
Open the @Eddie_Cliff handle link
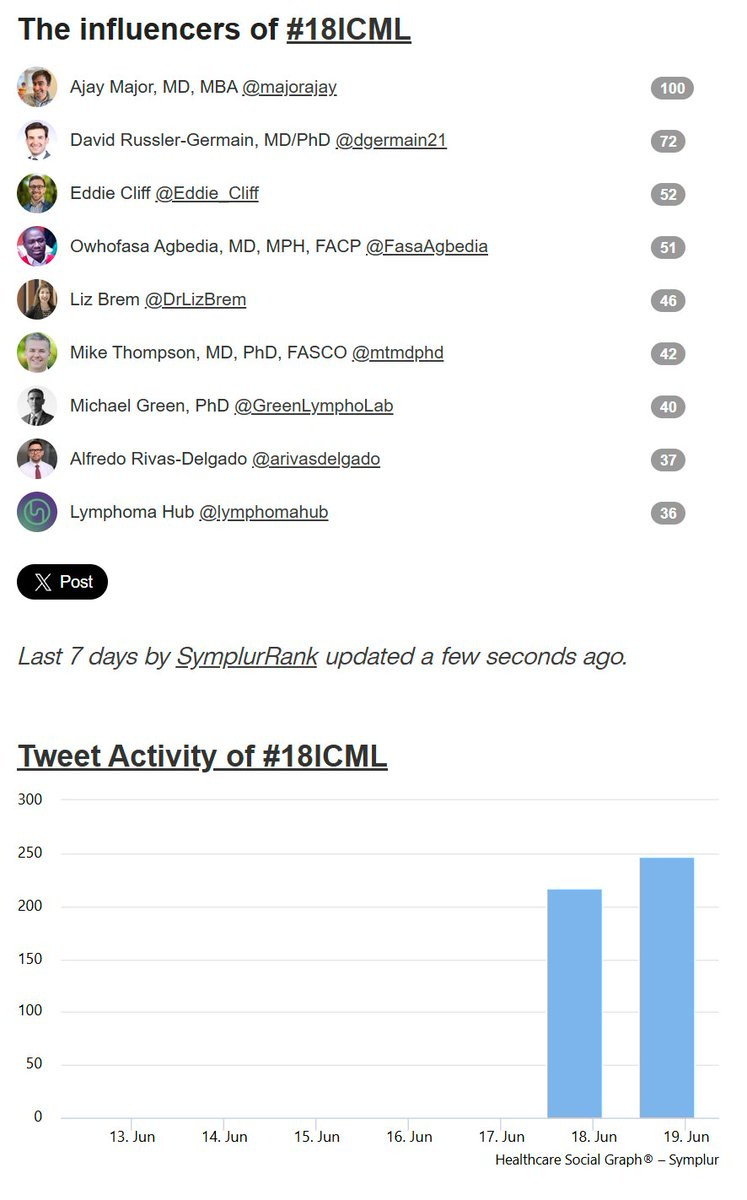point(207,193)
